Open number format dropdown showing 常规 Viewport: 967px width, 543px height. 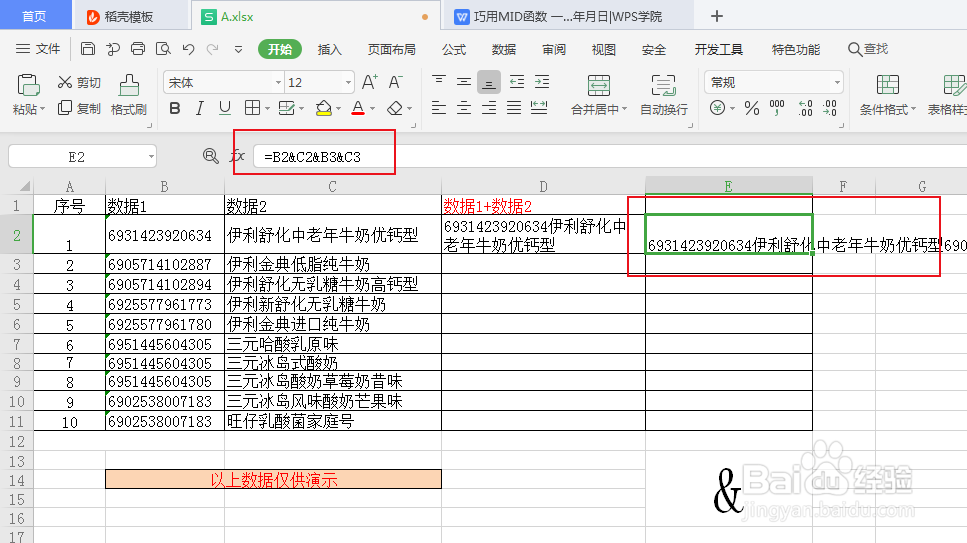tap(837, 82)
